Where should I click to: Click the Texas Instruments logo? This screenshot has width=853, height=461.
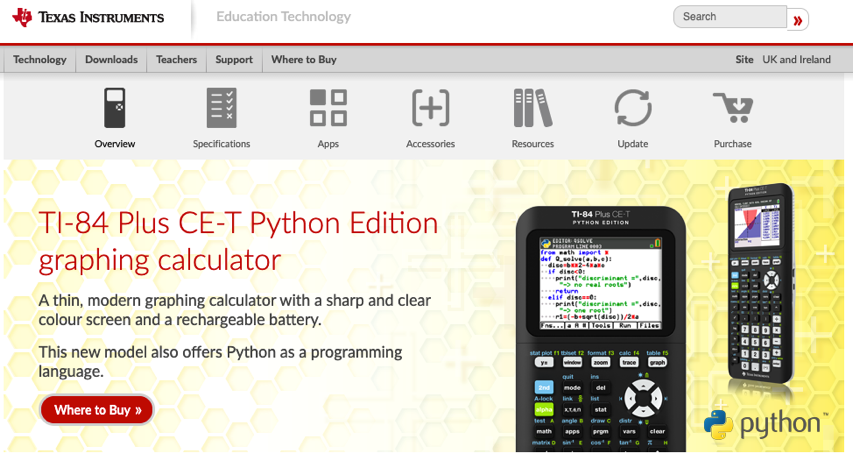pyautogui.click(x=88, y=17)
